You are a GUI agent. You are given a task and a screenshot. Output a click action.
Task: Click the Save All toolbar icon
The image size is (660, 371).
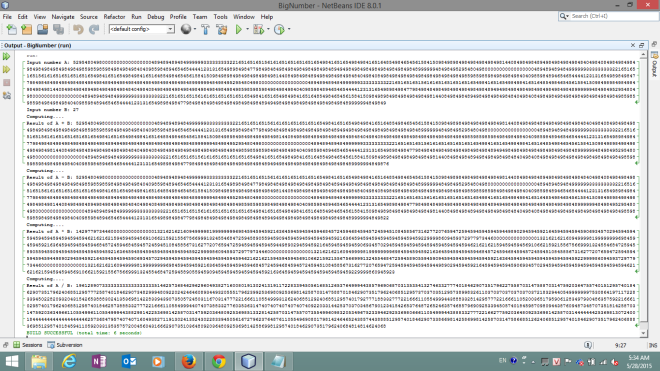point(59,29)
